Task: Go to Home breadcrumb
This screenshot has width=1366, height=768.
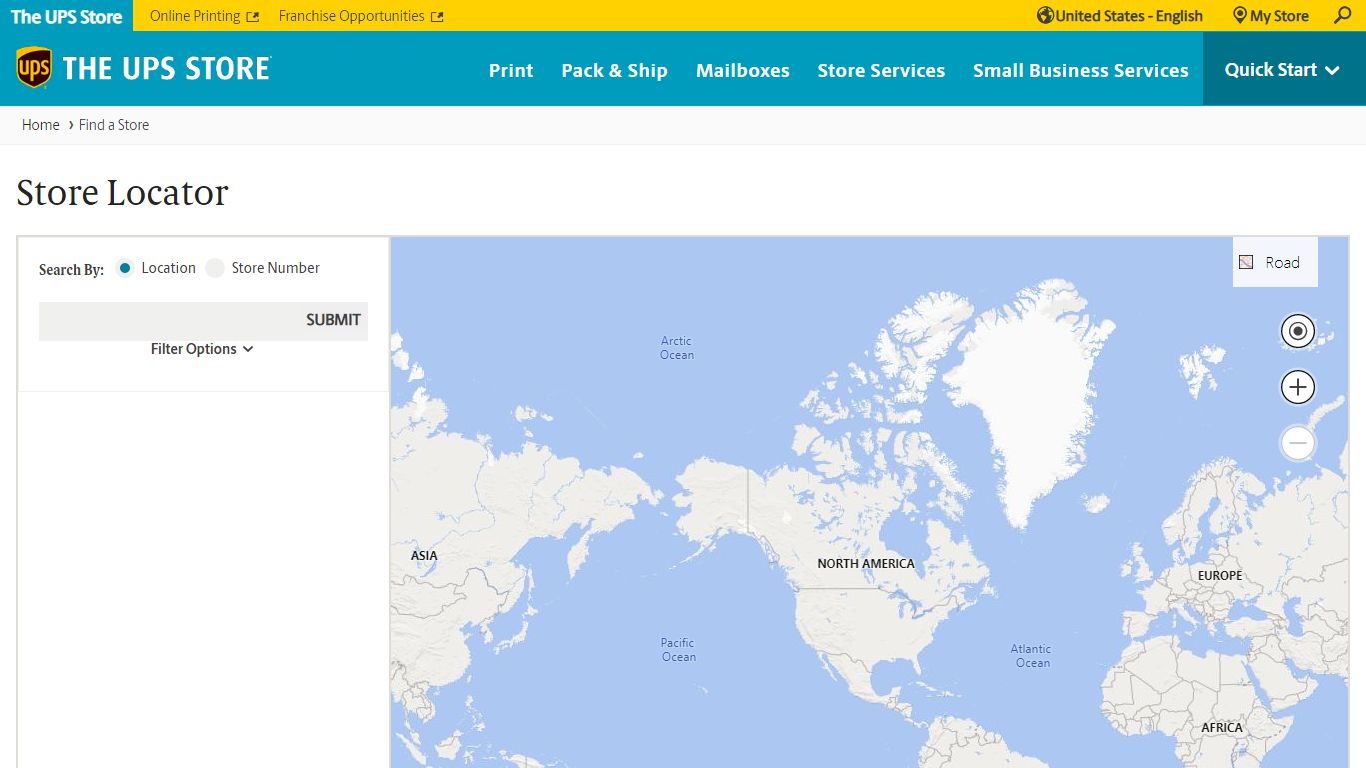Action: coord(41,125)
